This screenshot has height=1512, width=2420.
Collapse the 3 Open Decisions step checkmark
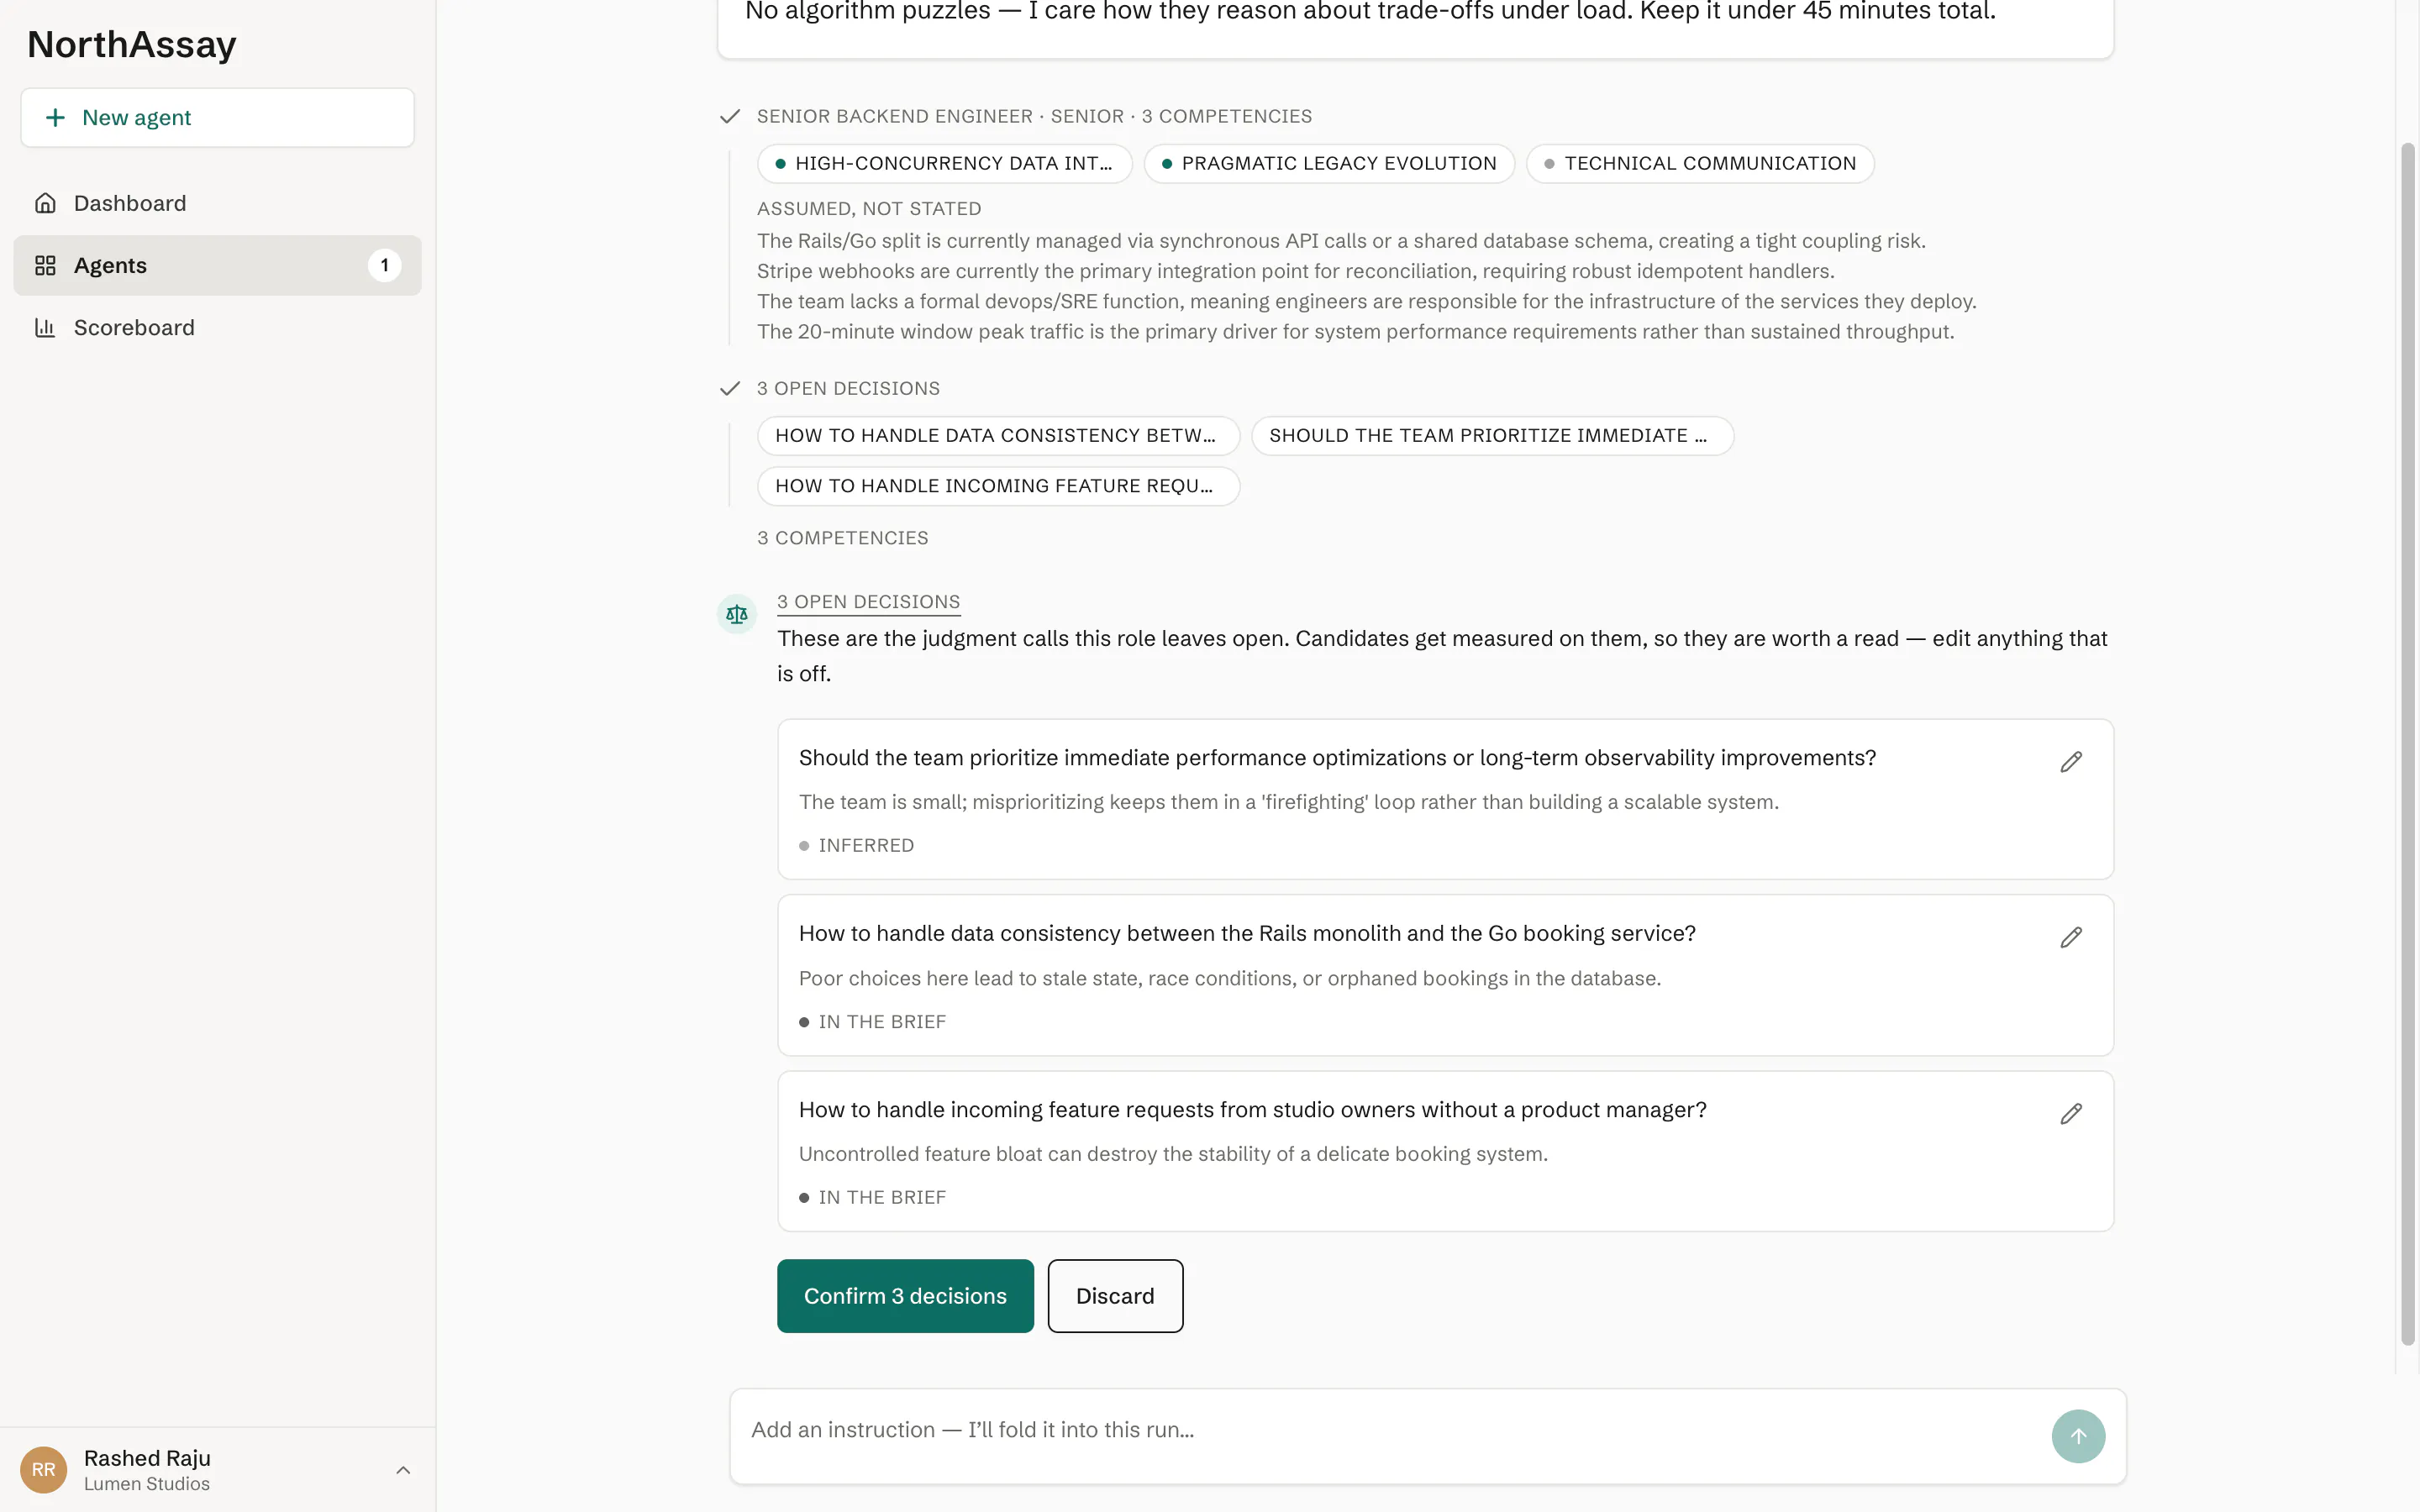(x=730, y=388)
